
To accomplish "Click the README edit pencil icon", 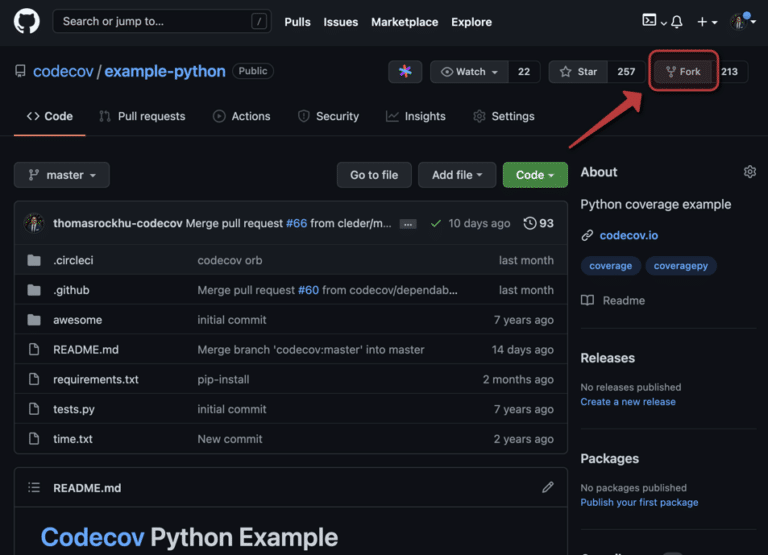I will 548,487.
